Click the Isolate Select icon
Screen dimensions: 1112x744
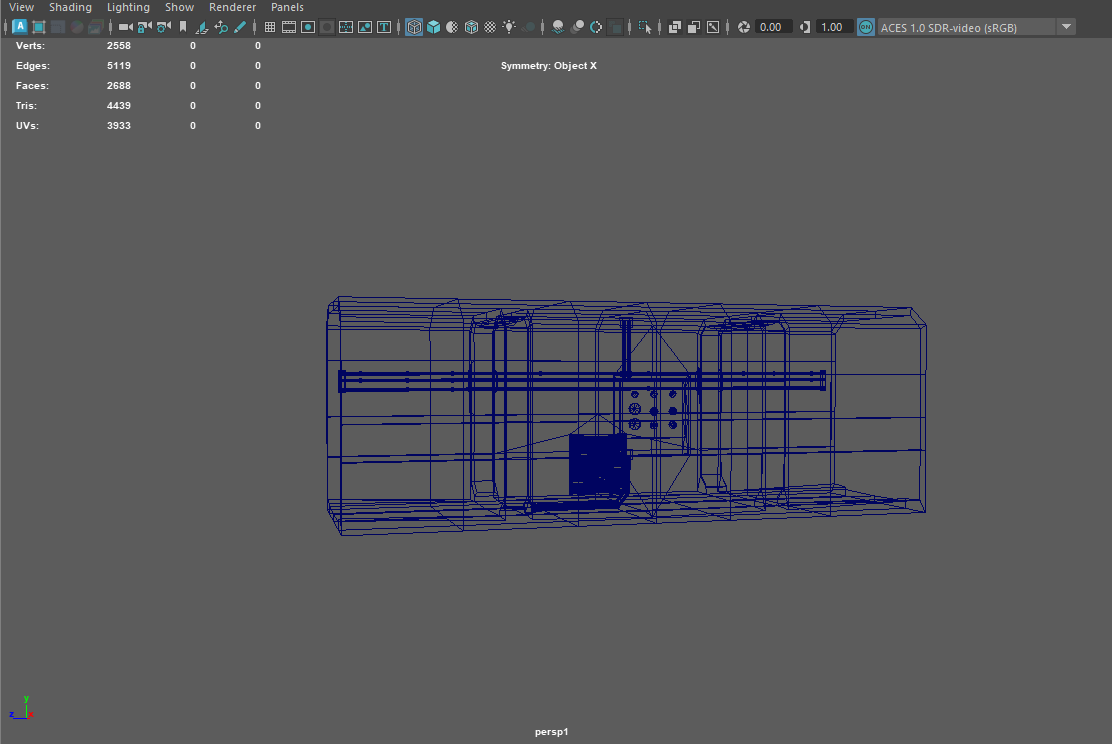tap(645, 27)
